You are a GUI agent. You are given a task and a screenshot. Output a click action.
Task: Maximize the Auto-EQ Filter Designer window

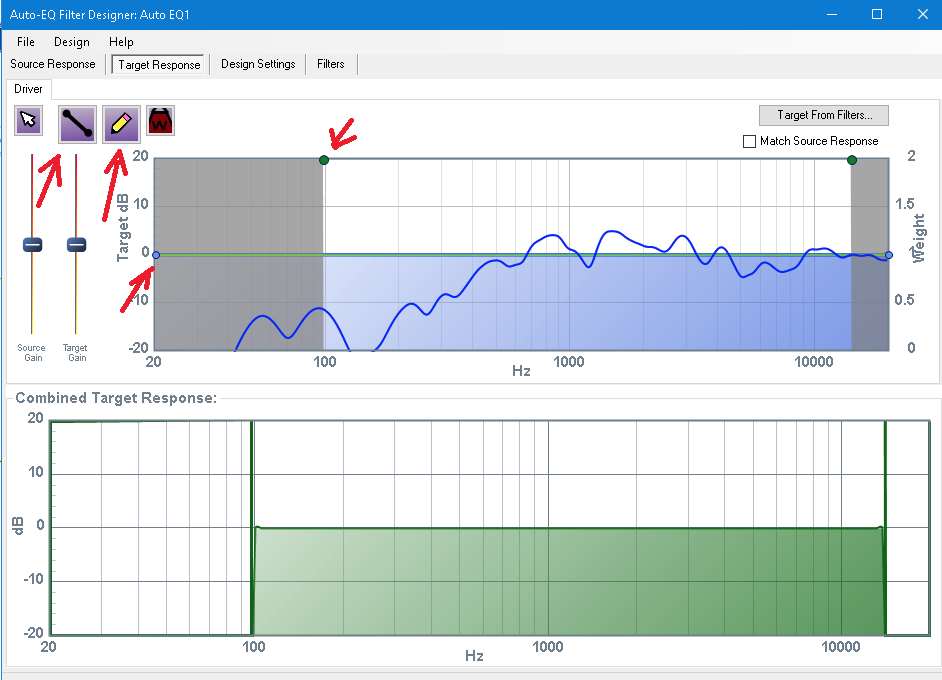tap(877, 14)
